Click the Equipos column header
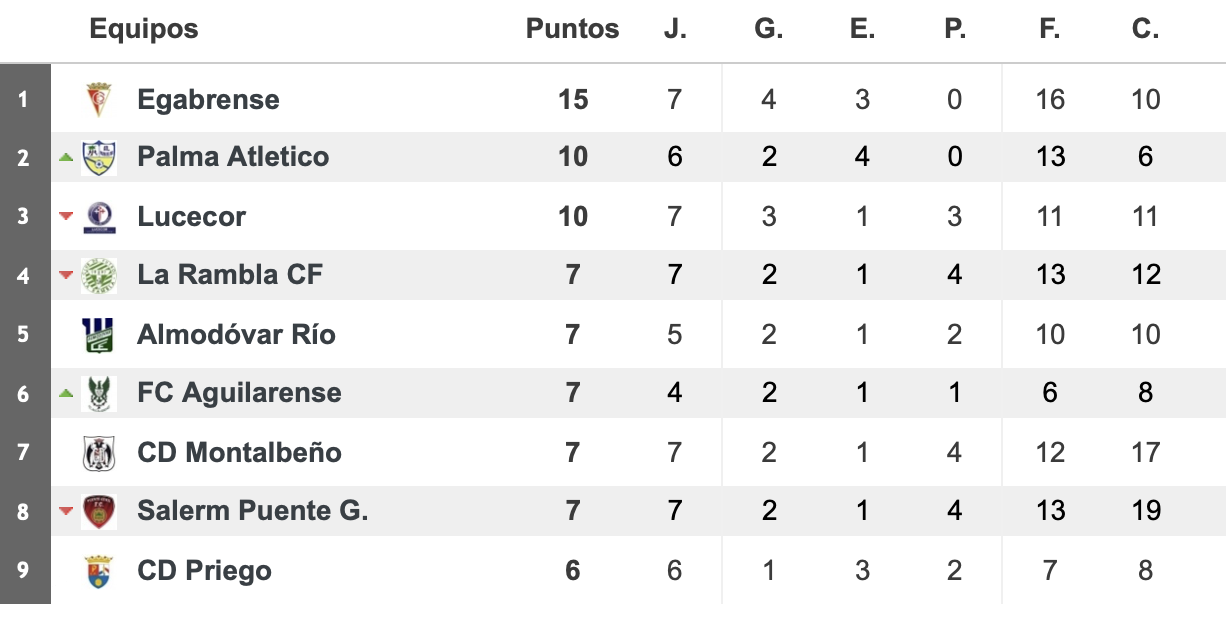 144,29
